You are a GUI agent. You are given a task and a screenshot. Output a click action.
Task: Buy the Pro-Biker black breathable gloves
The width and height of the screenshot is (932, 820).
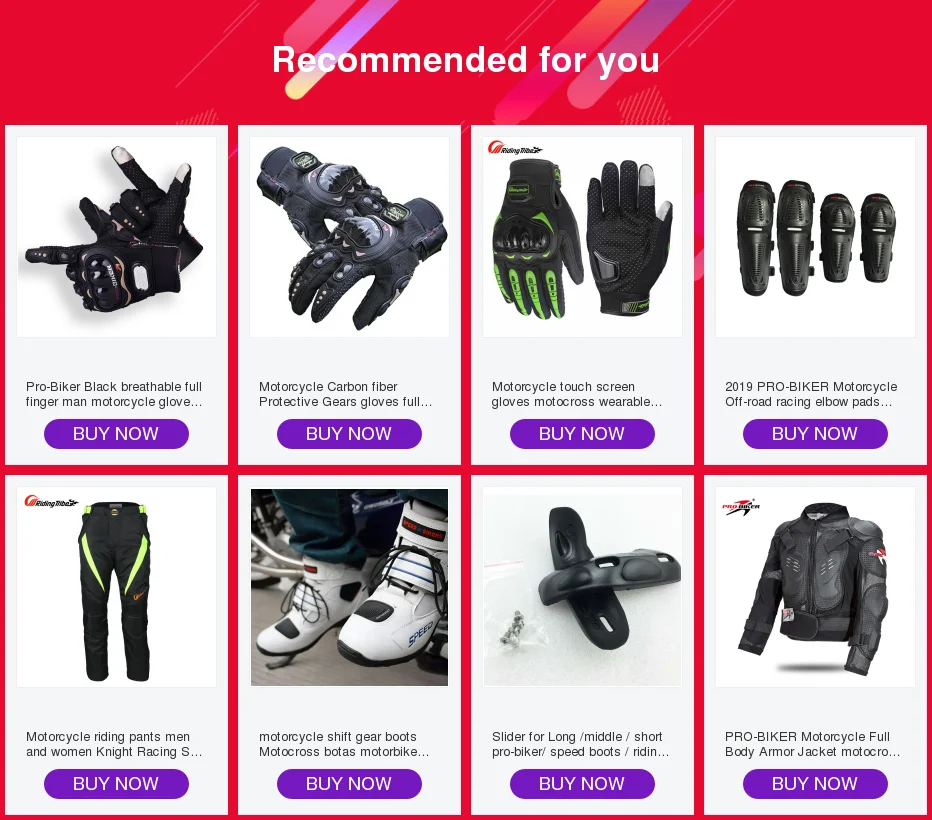click(116, 434)
